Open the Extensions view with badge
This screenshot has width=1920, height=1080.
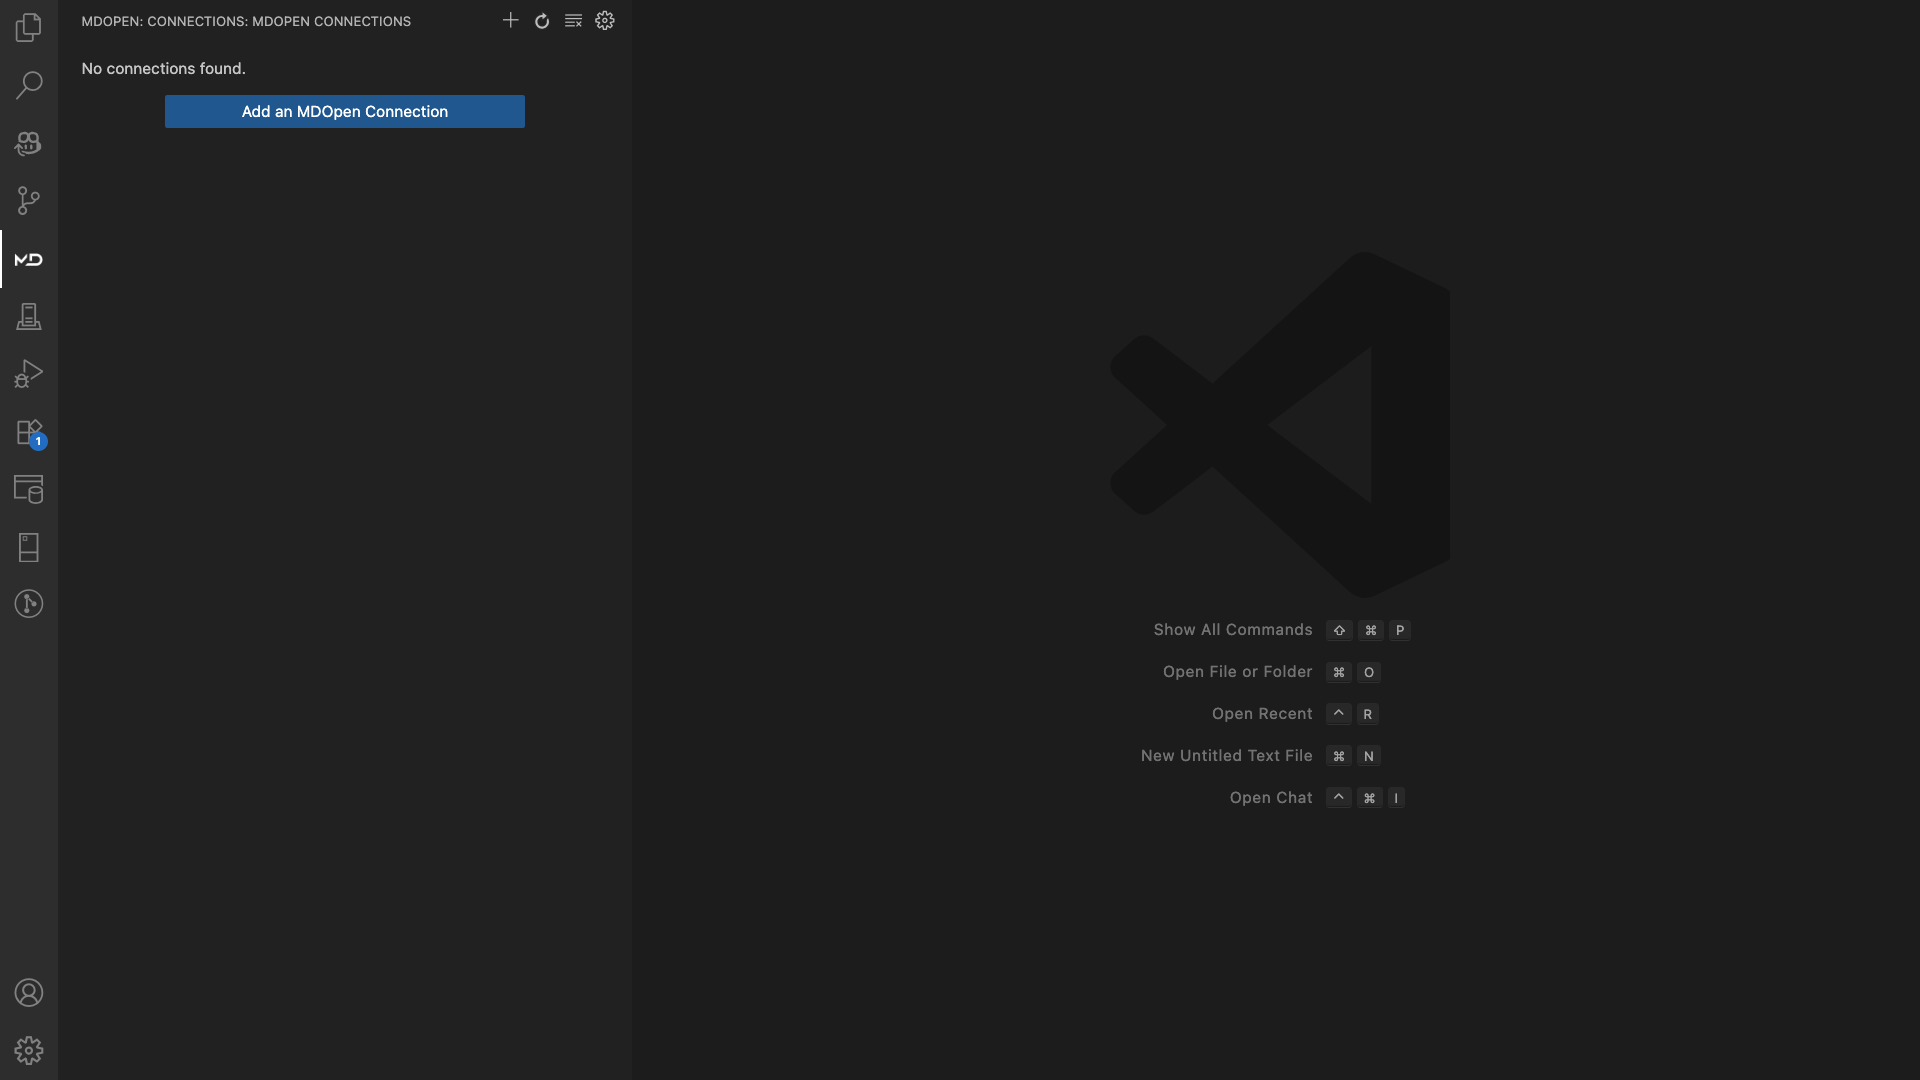pos(28,432)
